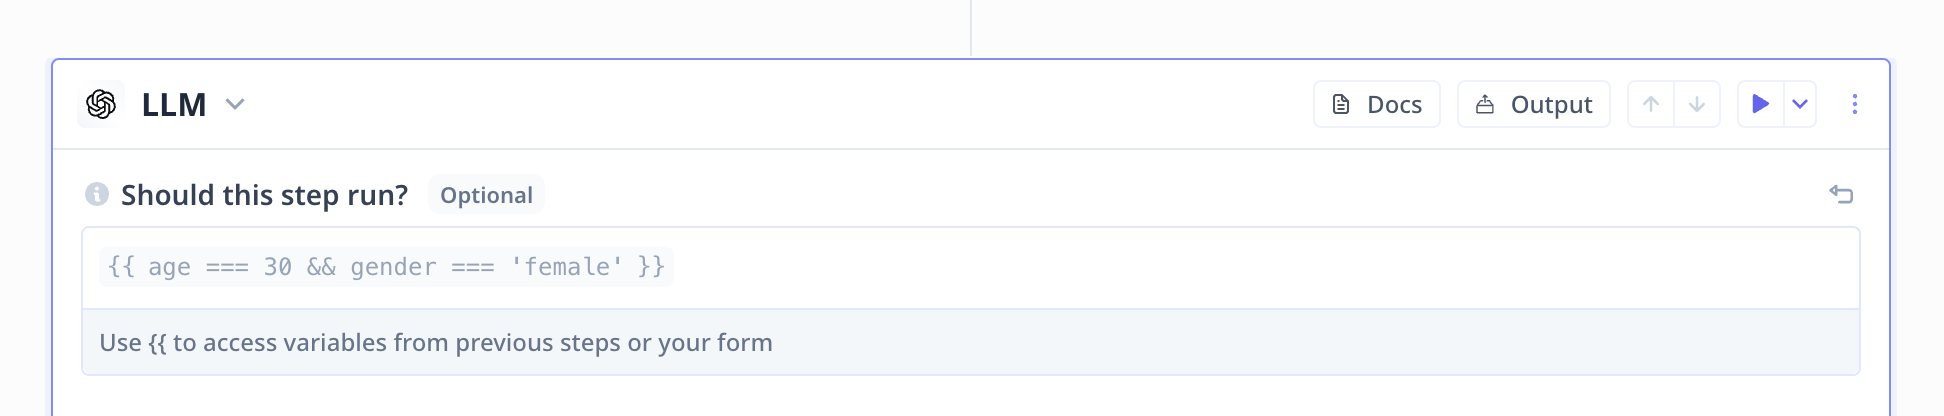
Task: Click the connector line above the LLM card
Action: tap(971, 28)
